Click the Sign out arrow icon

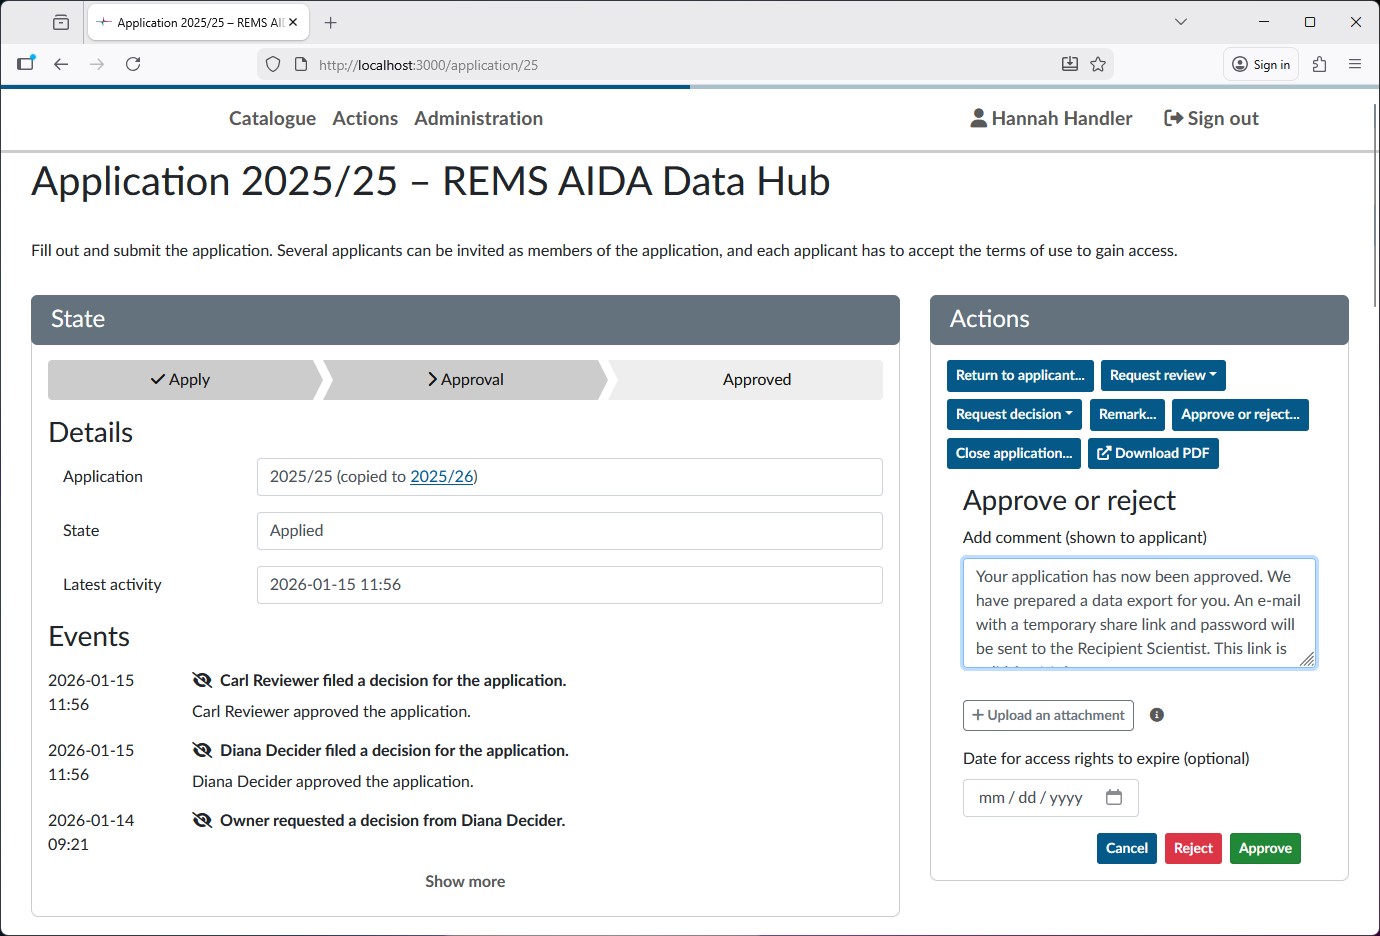click(1172, 117)
